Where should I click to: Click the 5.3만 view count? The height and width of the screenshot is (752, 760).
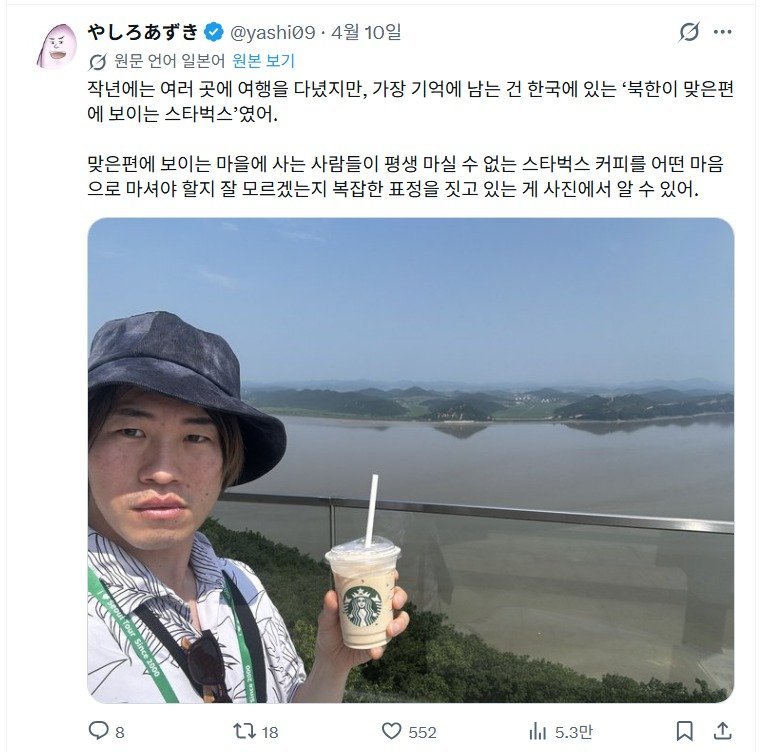coord(574,732)
